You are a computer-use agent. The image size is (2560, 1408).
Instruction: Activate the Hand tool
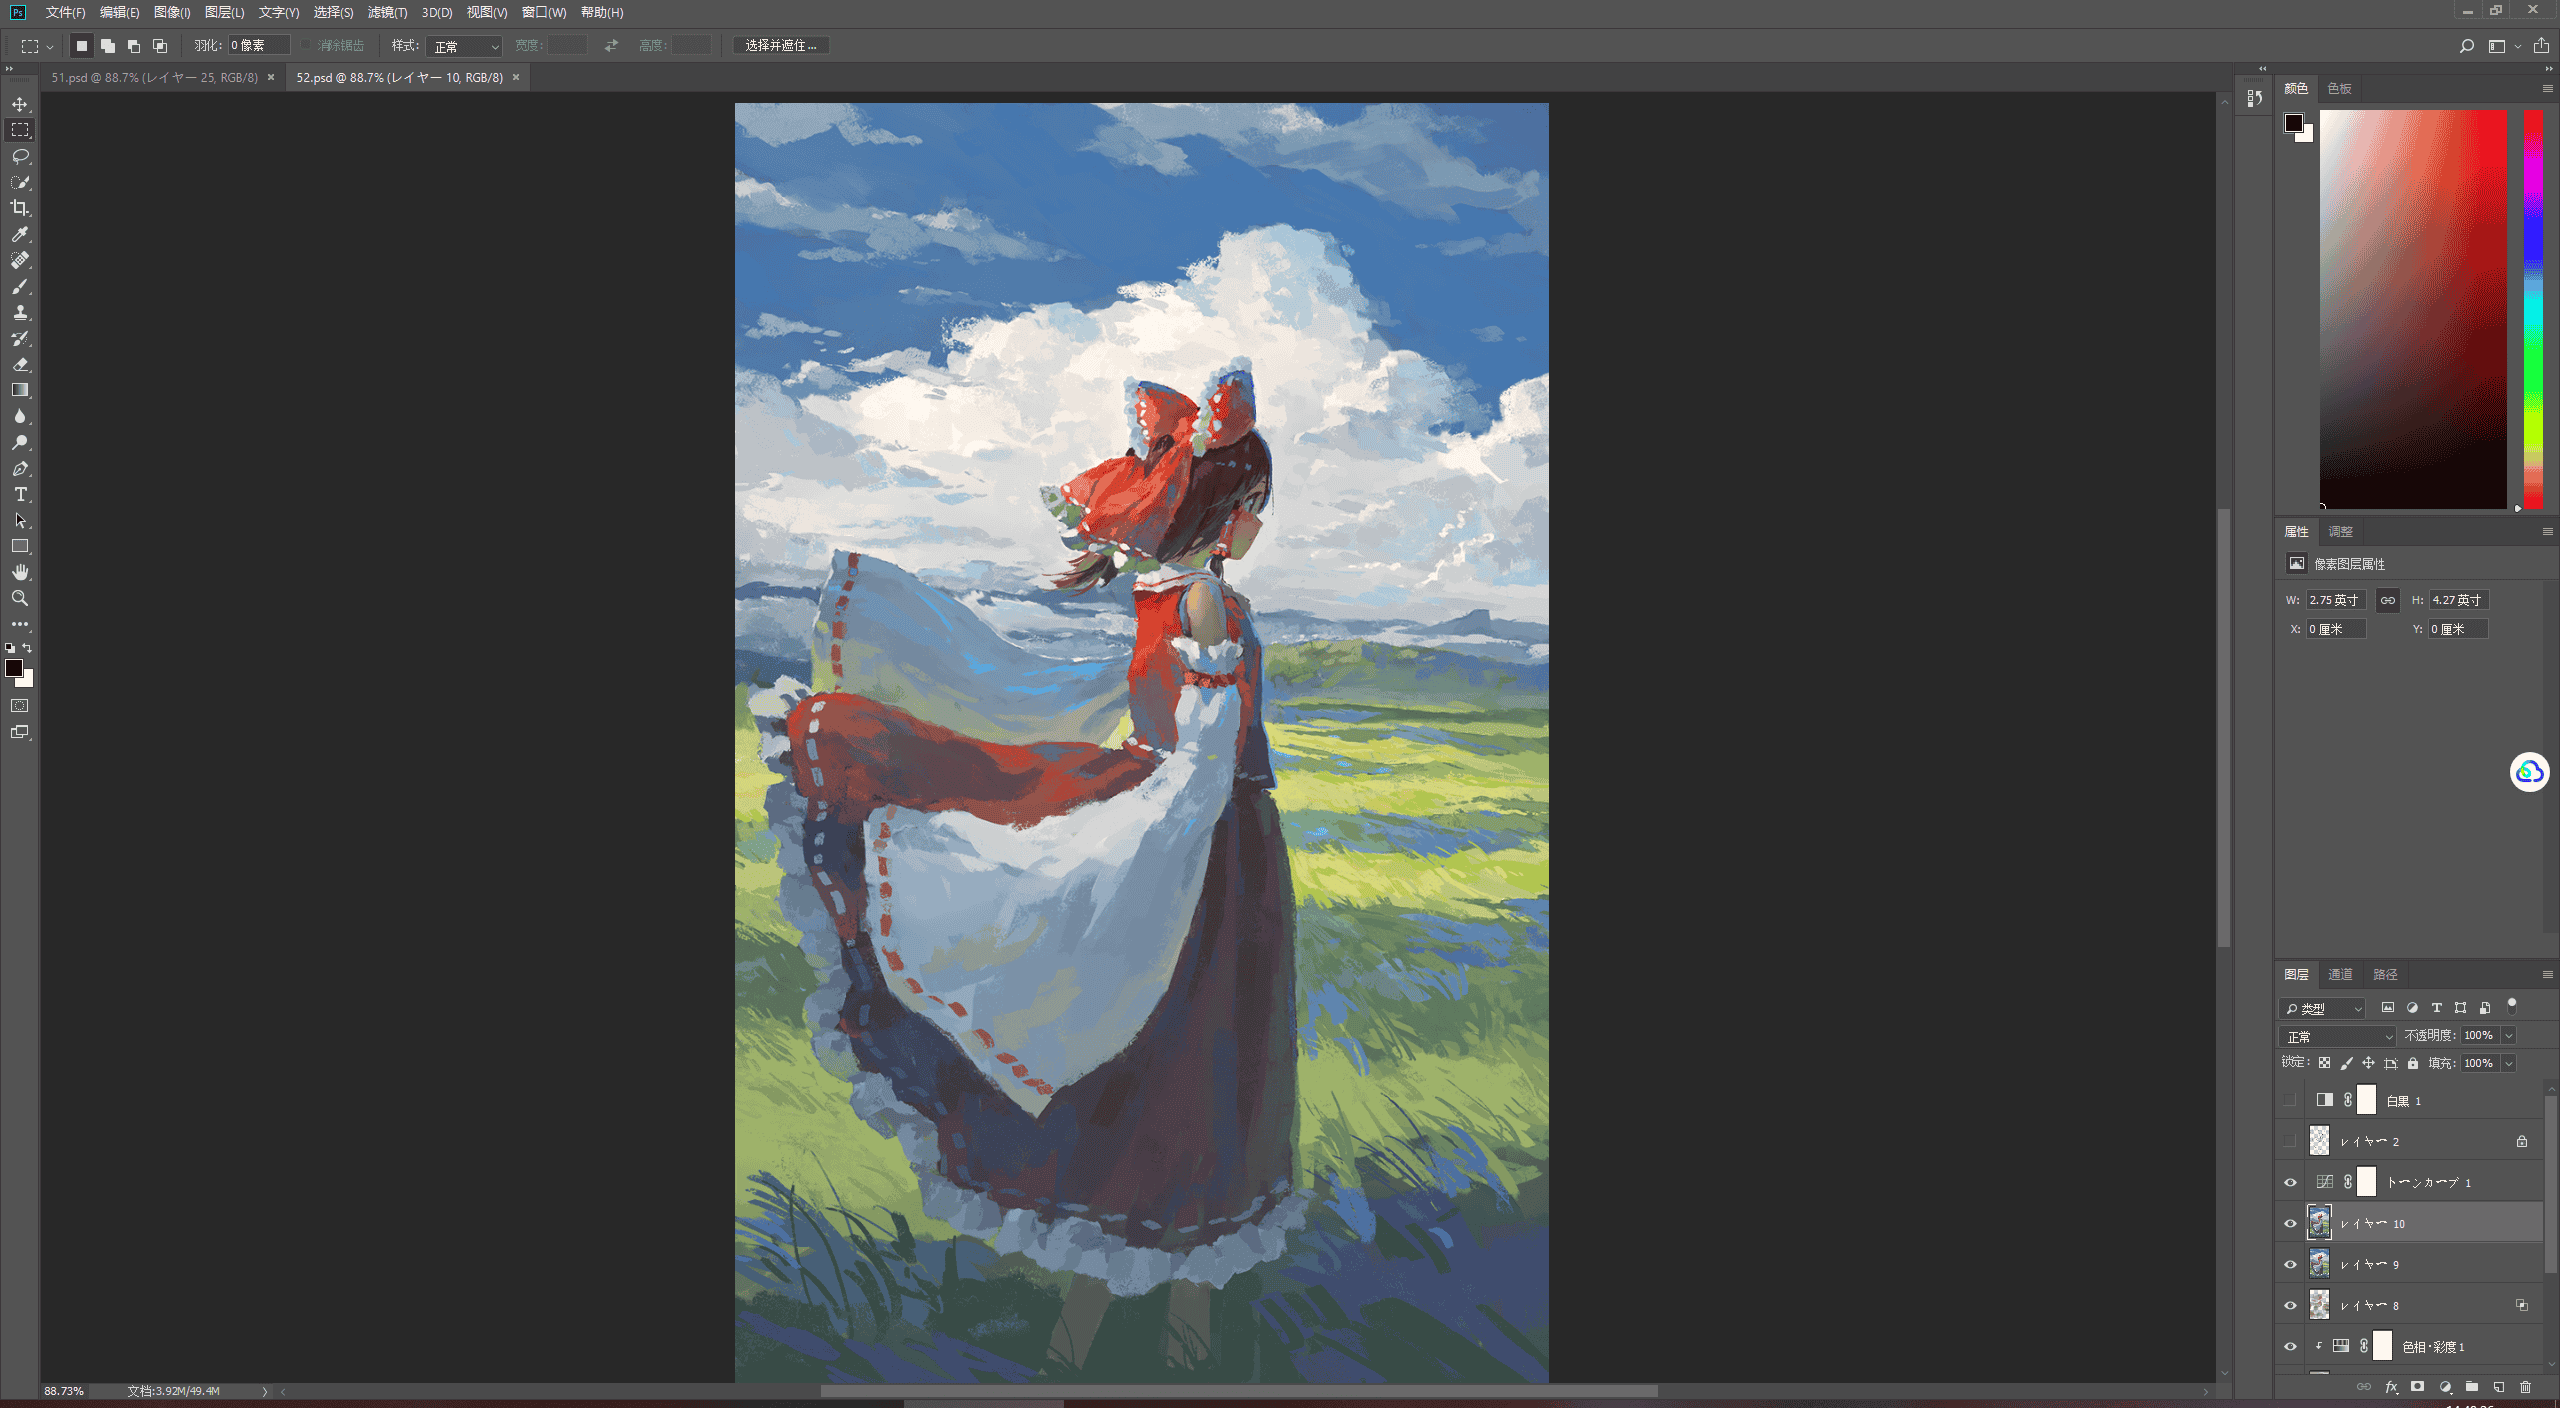(20, 572)
